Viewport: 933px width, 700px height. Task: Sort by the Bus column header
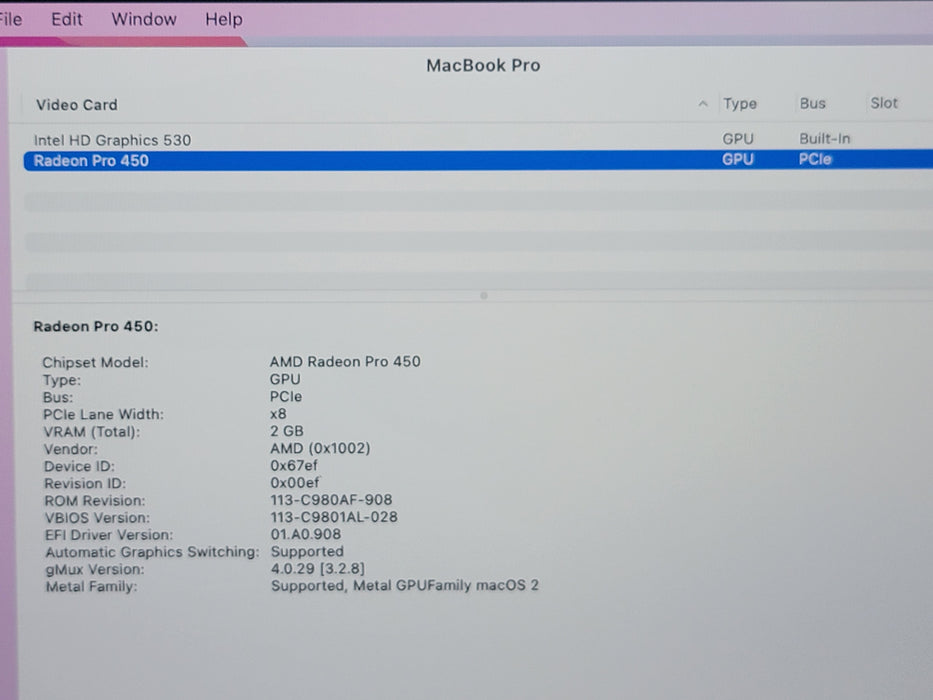pos(812,103)
